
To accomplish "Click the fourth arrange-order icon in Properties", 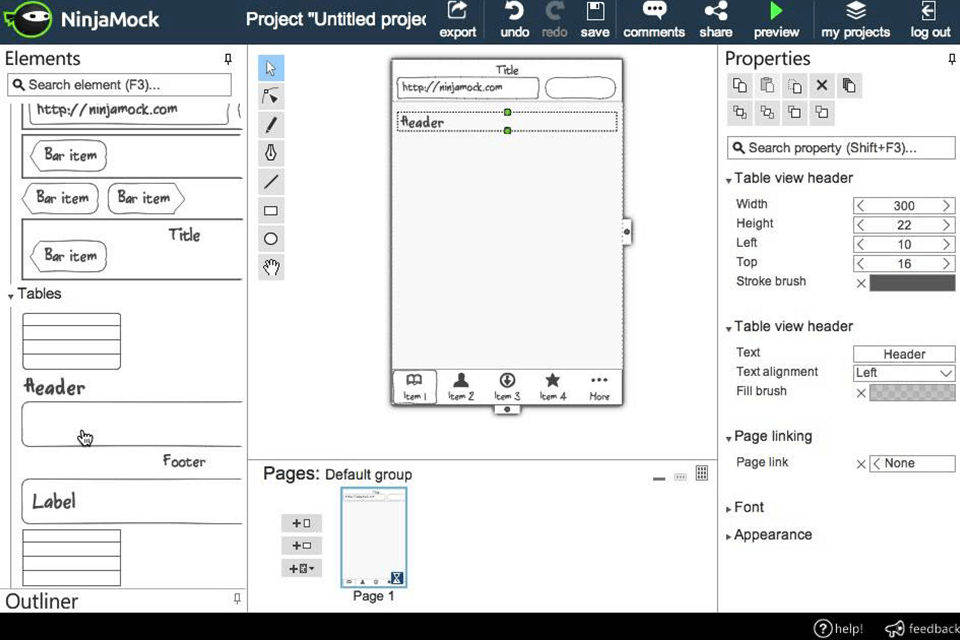I will [822, 113].
